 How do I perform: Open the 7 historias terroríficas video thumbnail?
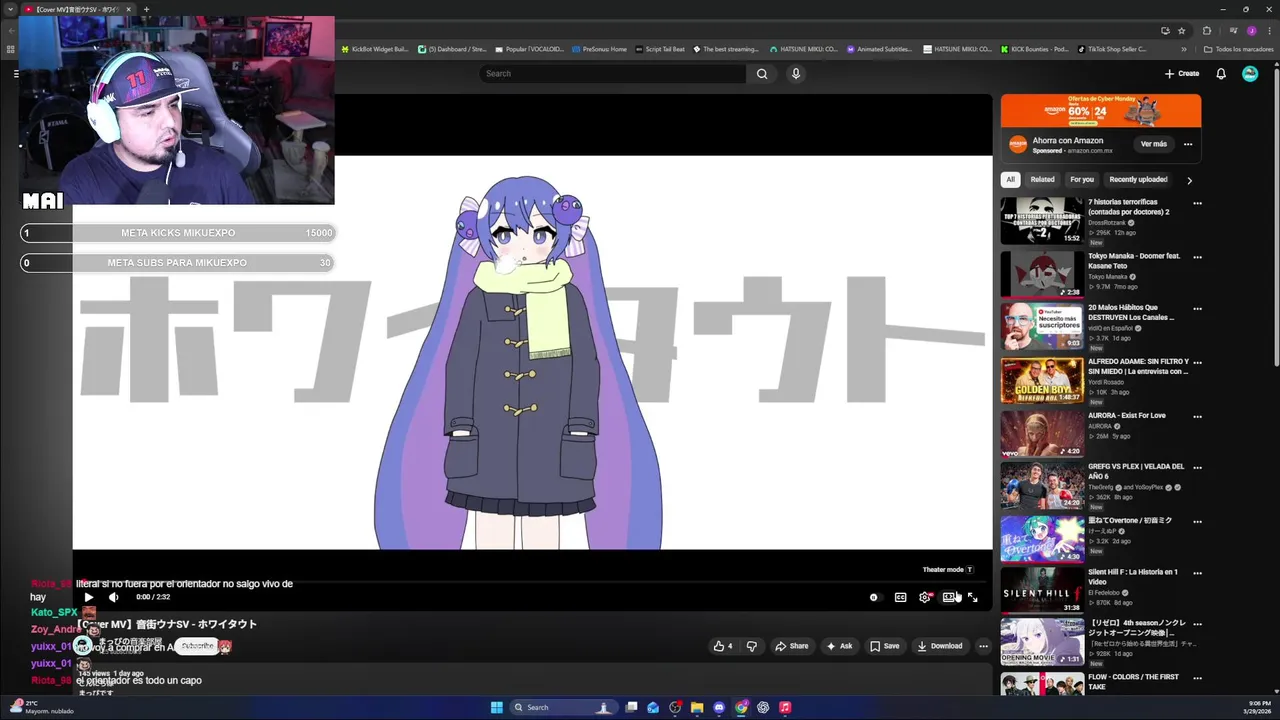tap(1042, 221)
